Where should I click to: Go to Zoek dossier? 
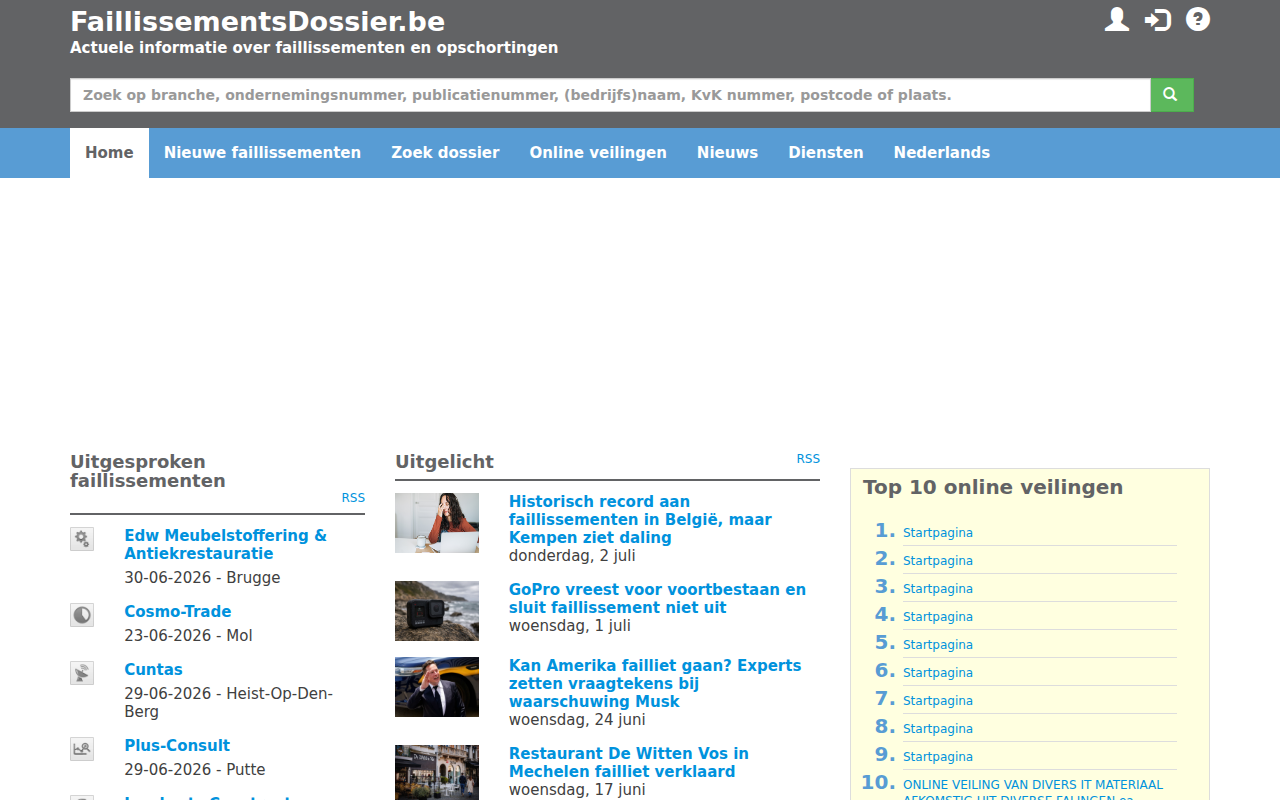click(445, 153)
